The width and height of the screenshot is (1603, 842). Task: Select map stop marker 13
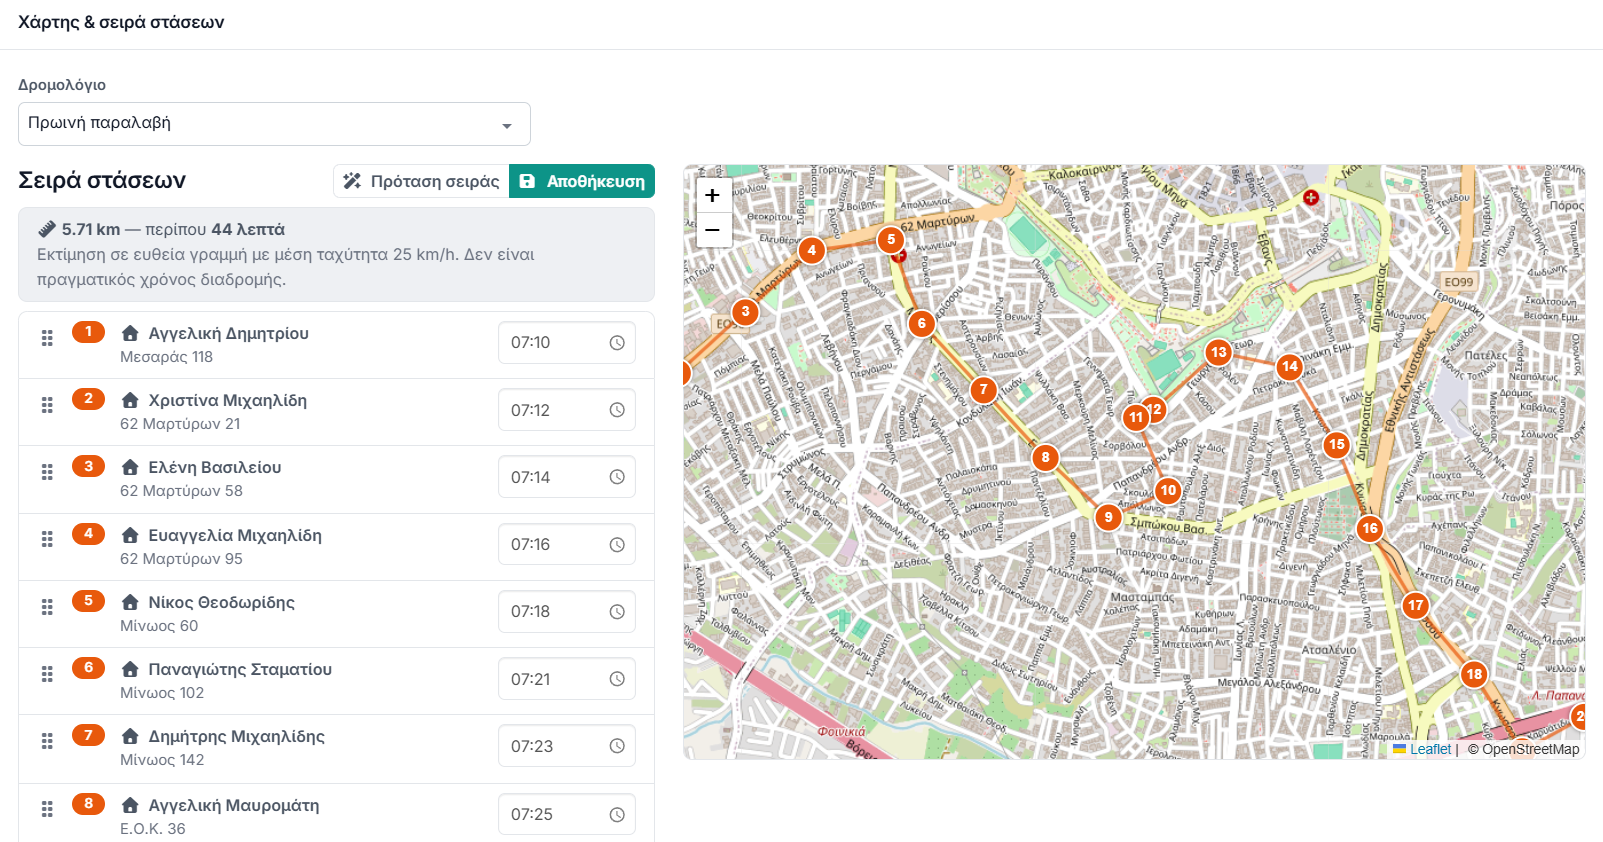[x=1218, y=352]
